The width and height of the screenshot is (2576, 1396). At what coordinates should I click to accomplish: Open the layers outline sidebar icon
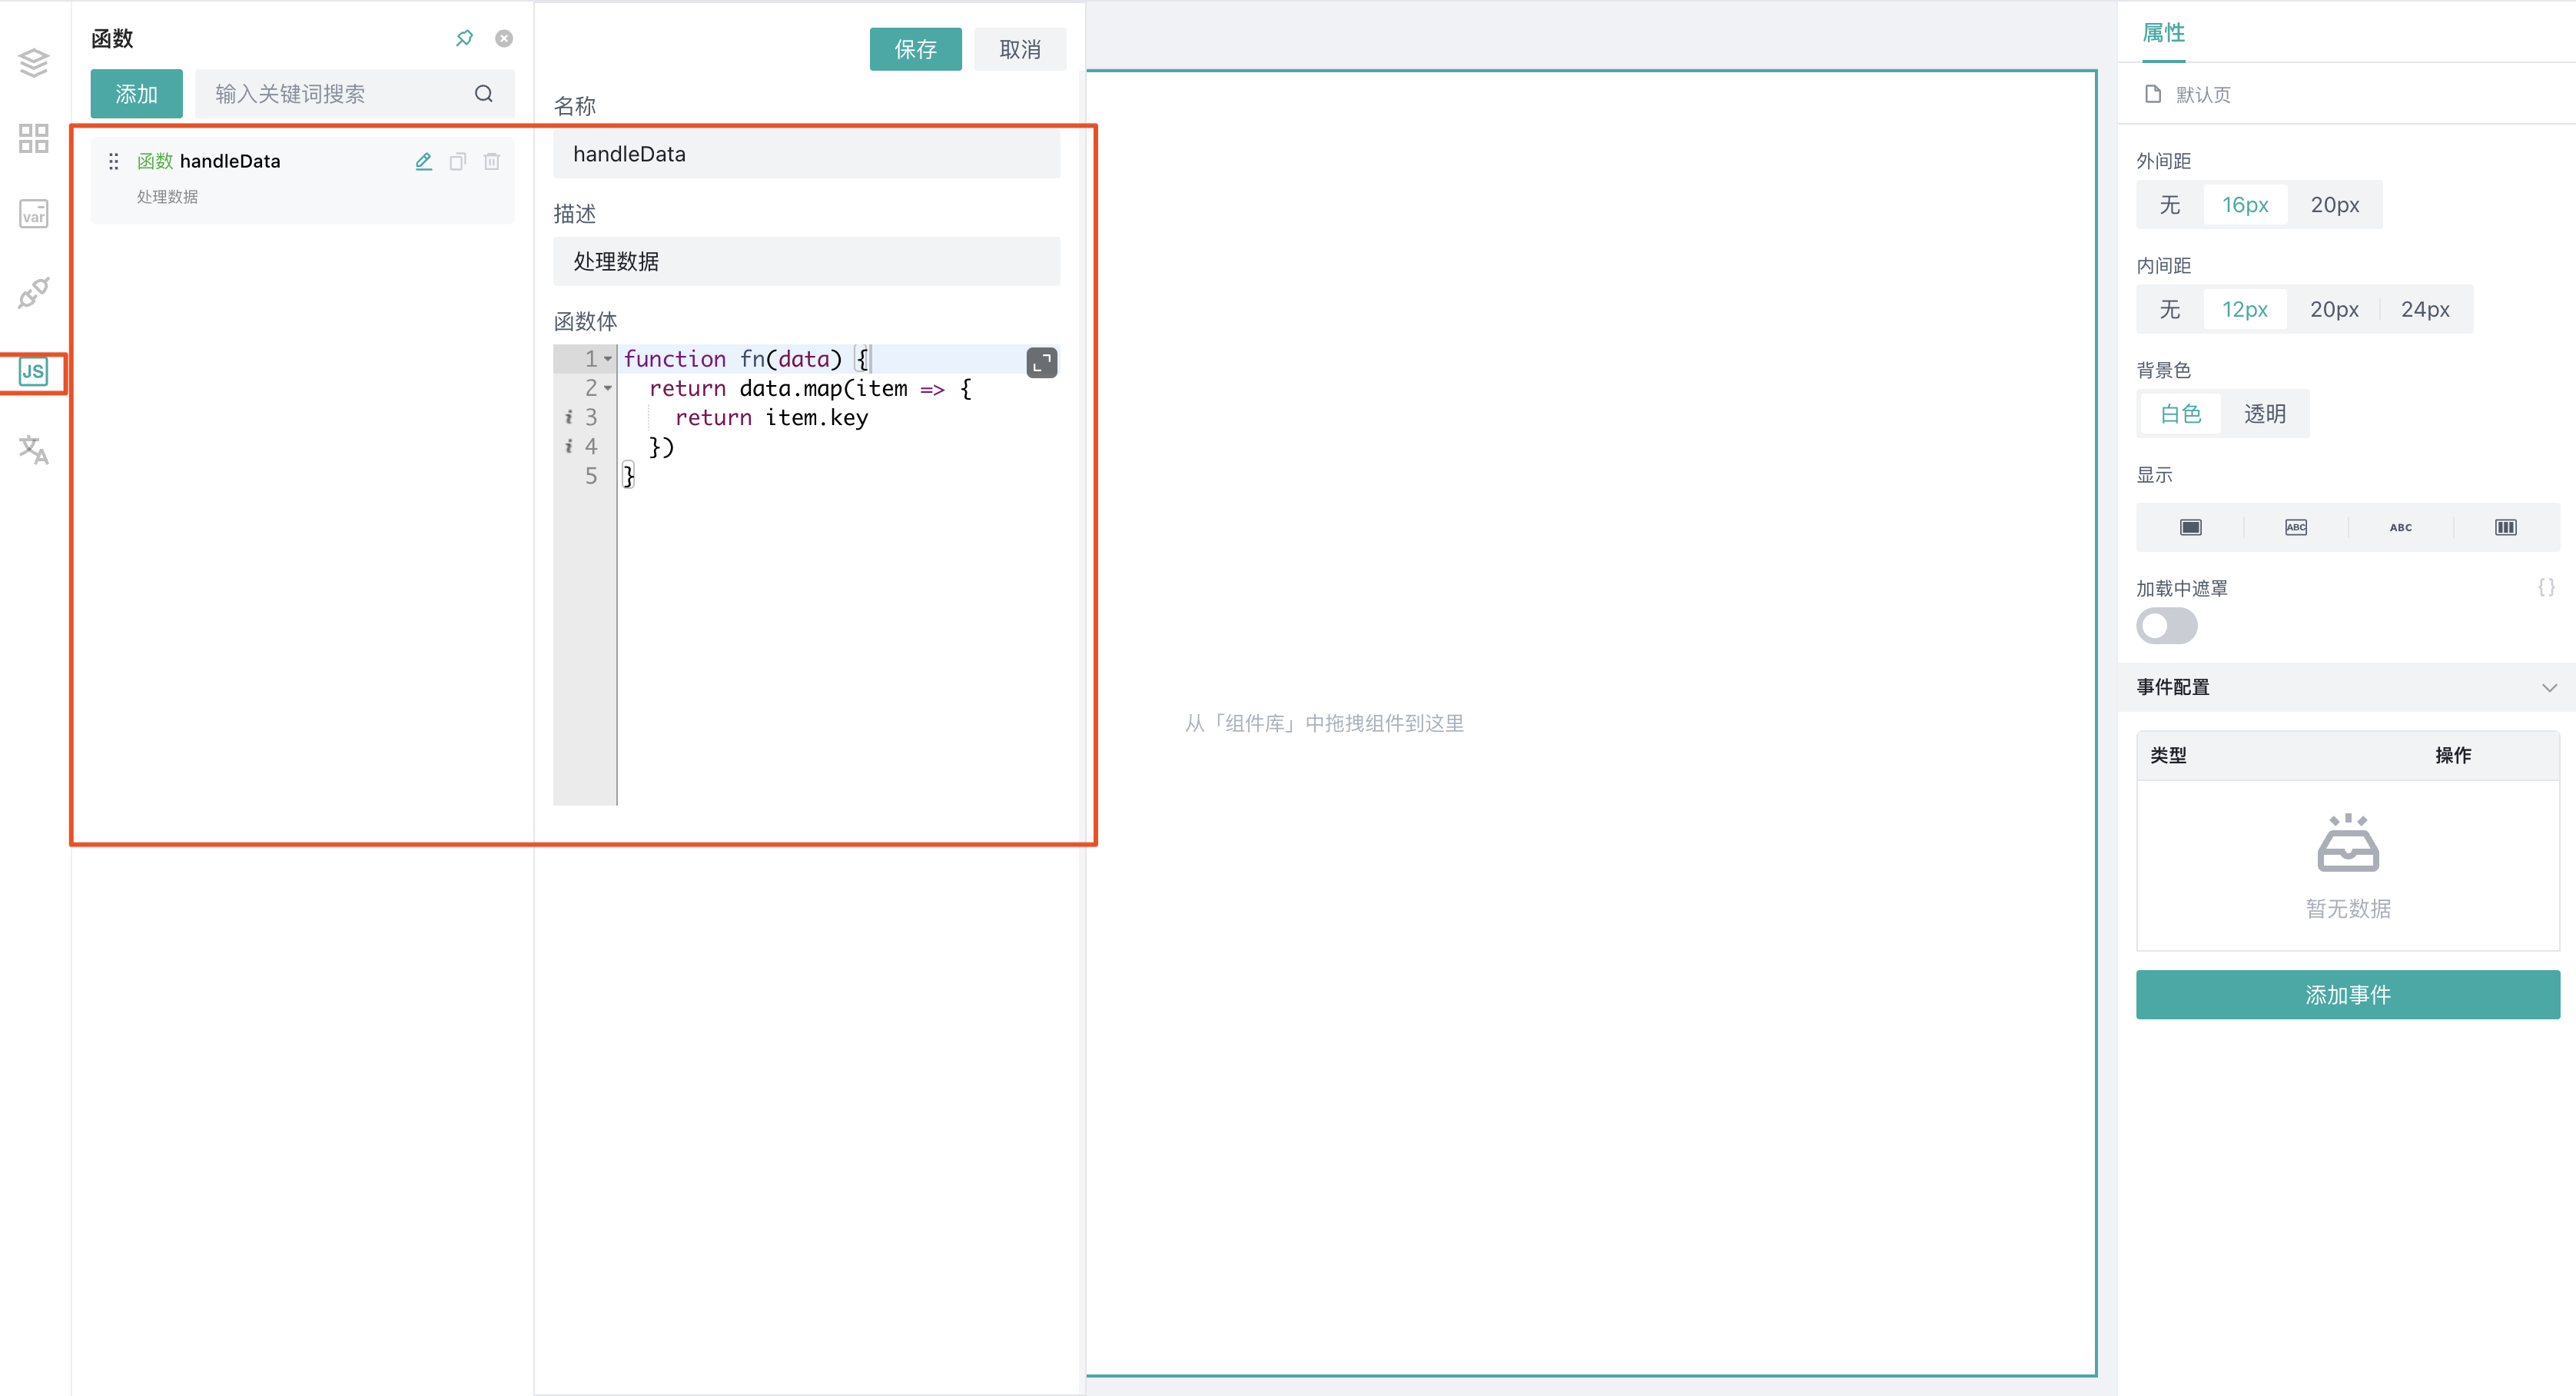(x=33, y=62)
